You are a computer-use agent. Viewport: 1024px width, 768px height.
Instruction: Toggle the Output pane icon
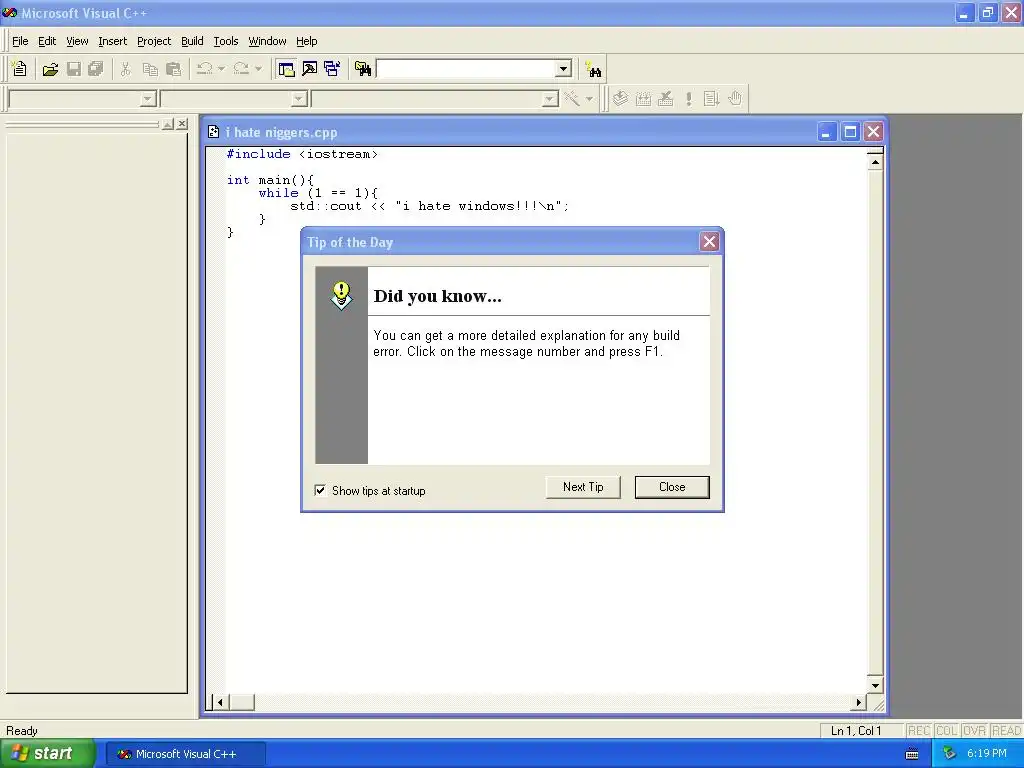click(x=310, y=69)
